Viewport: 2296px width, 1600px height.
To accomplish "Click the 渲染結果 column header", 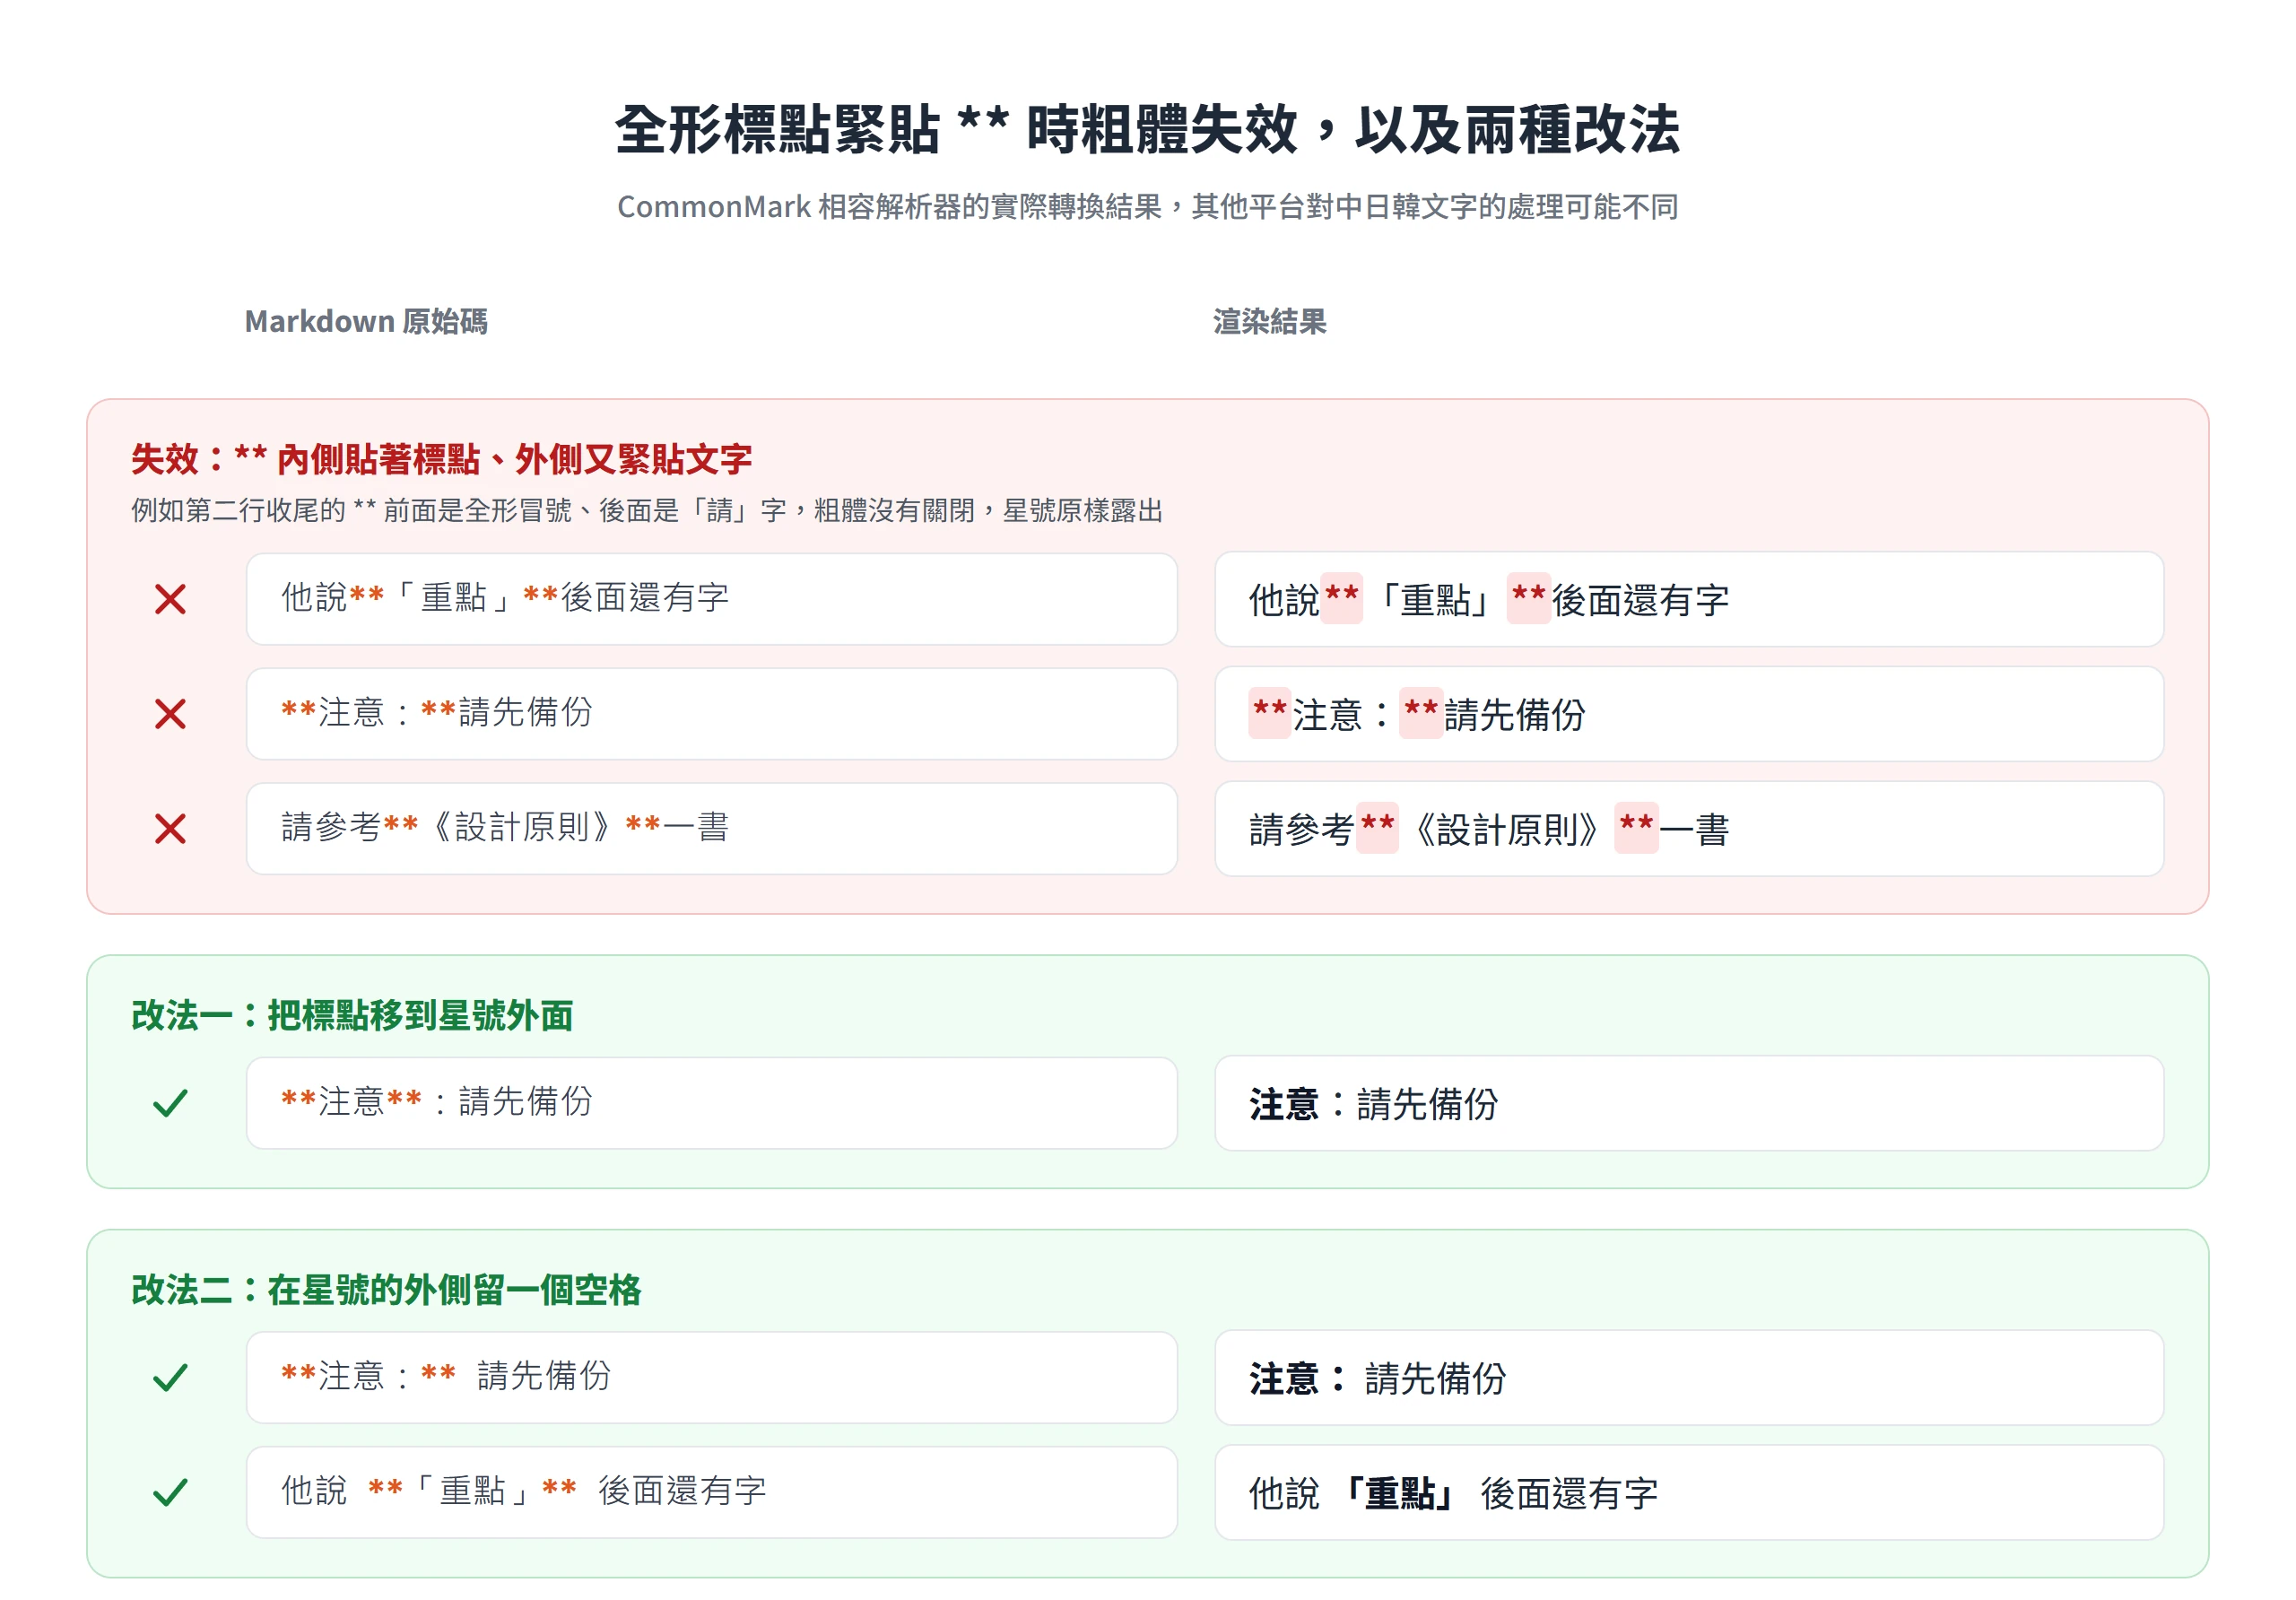I will pyautogui.click(x=1270, y=321).
